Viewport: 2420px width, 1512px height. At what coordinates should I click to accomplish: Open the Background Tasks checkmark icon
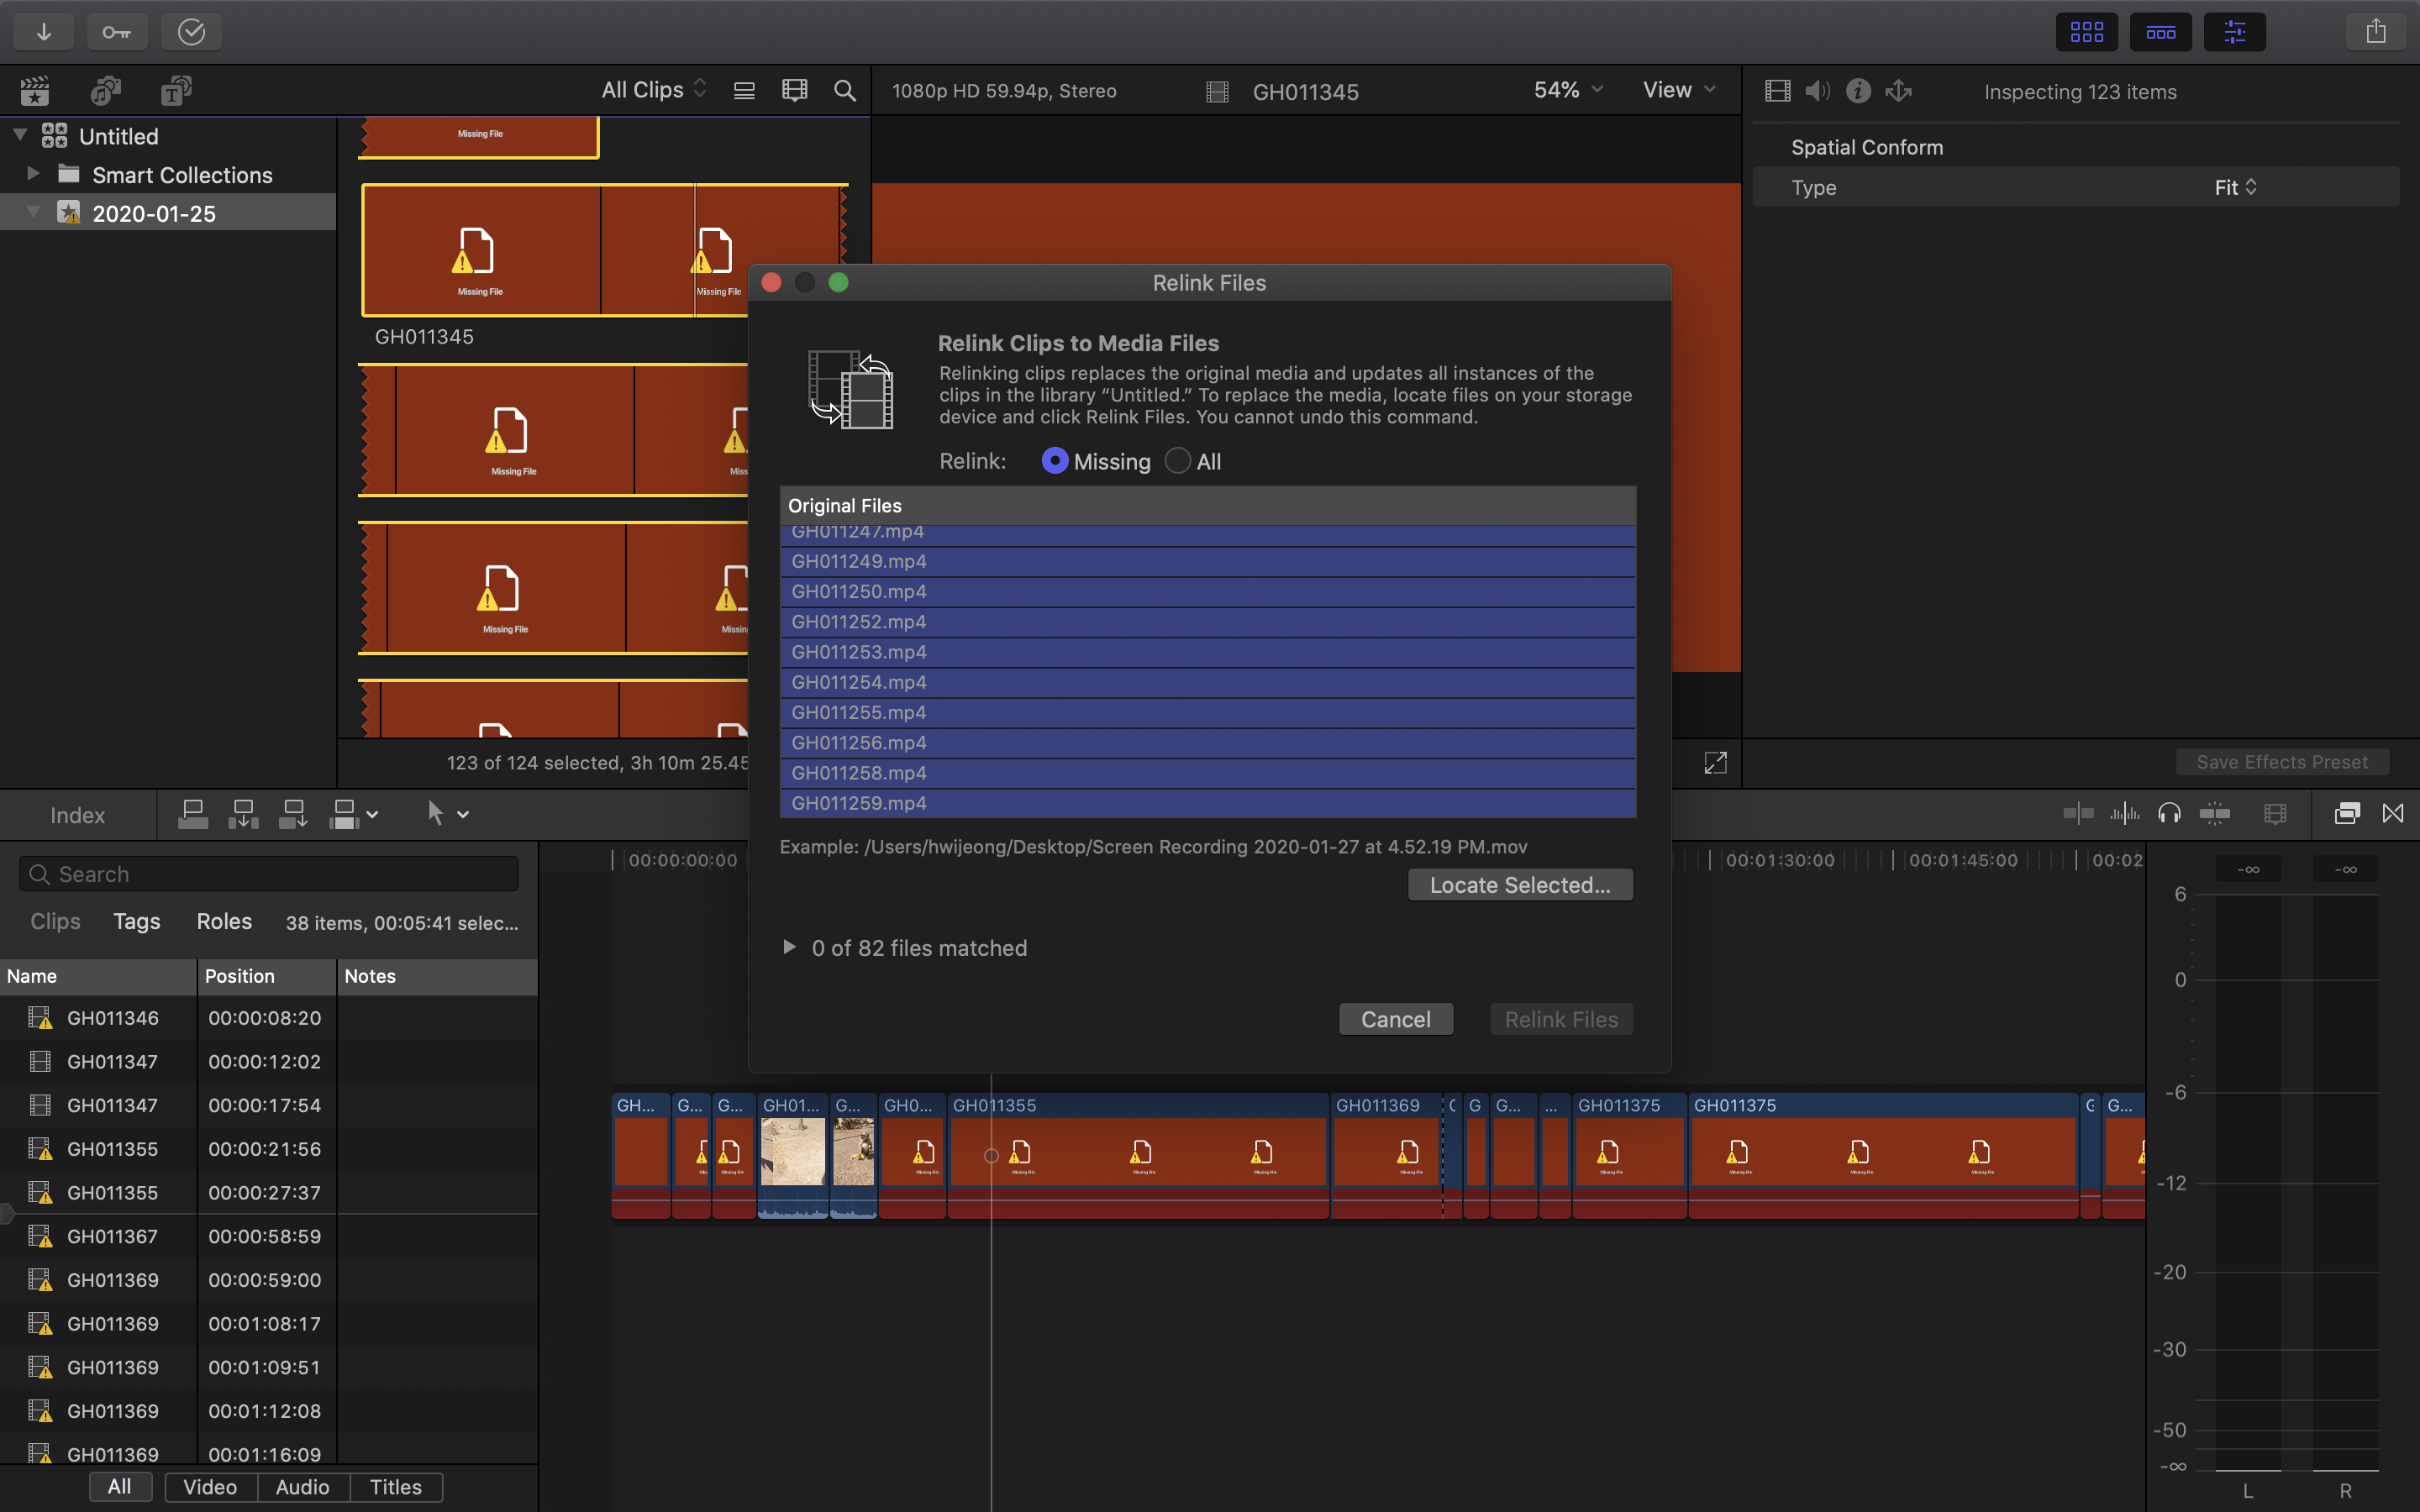click(191, 31)
